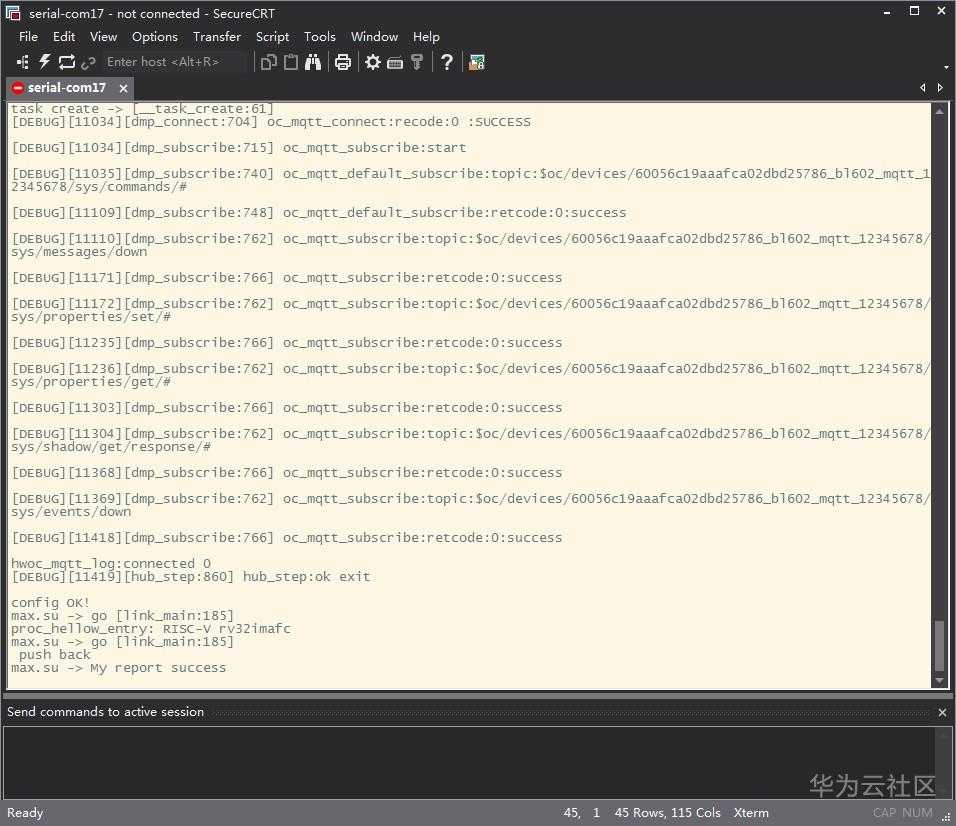Click 'max.su -> My report success' line
Screen dimensions: 956x826
(x=118, y=668)
